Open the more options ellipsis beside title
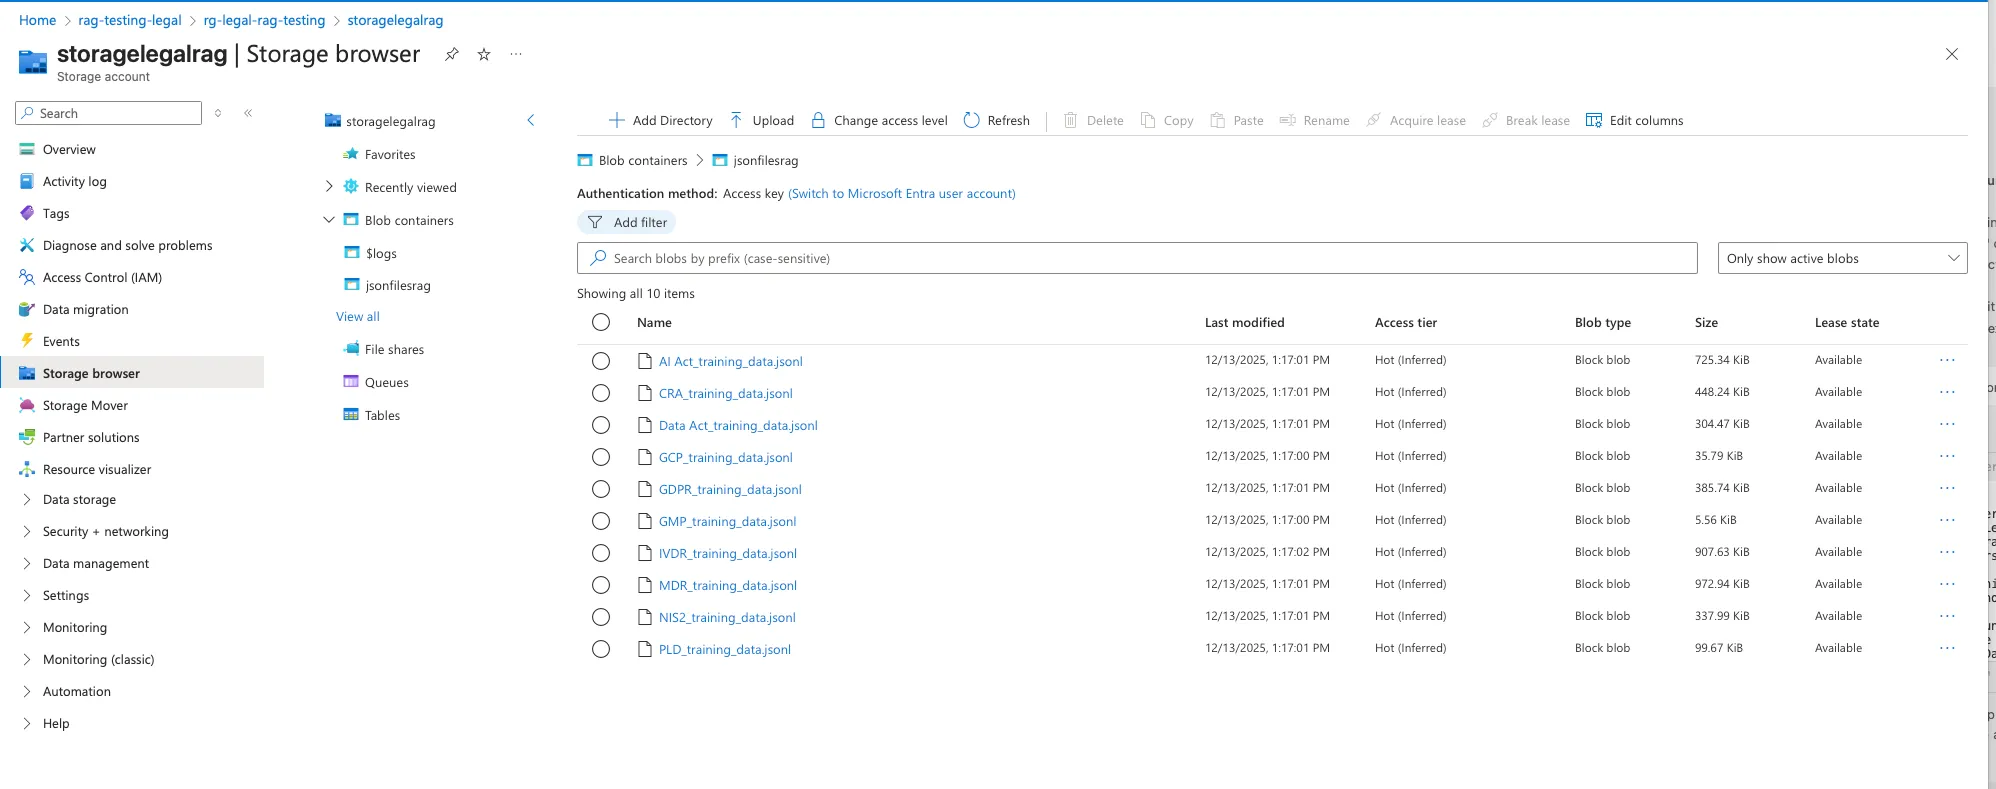 516,54
